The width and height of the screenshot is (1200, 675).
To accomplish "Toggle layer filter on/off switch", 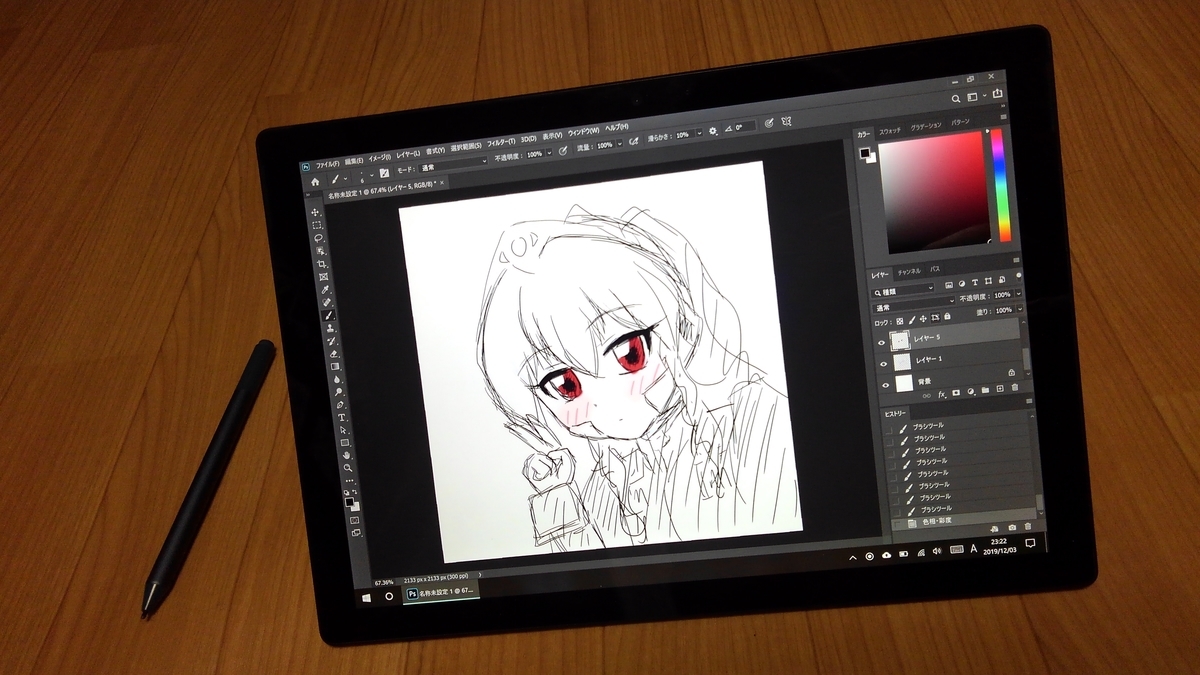I will click(1019, 276).
